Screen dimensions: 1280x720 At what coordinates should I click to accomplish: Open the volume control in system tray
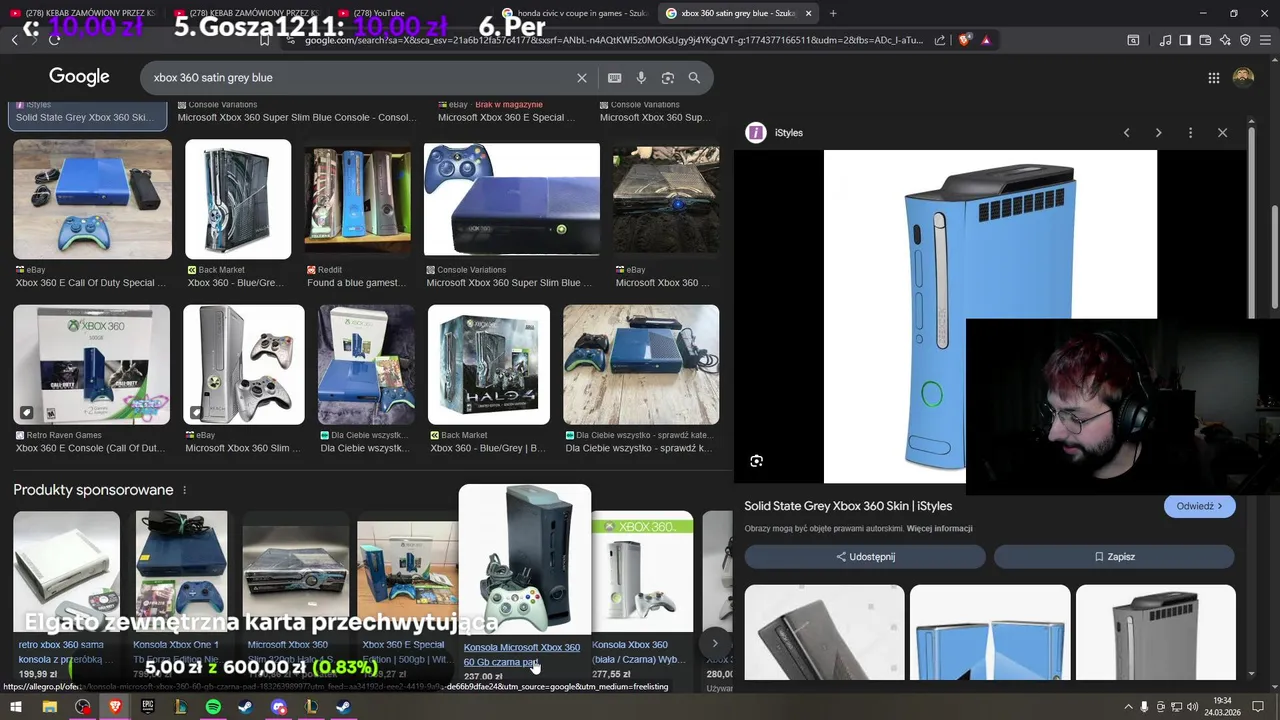coord(1192,707)
